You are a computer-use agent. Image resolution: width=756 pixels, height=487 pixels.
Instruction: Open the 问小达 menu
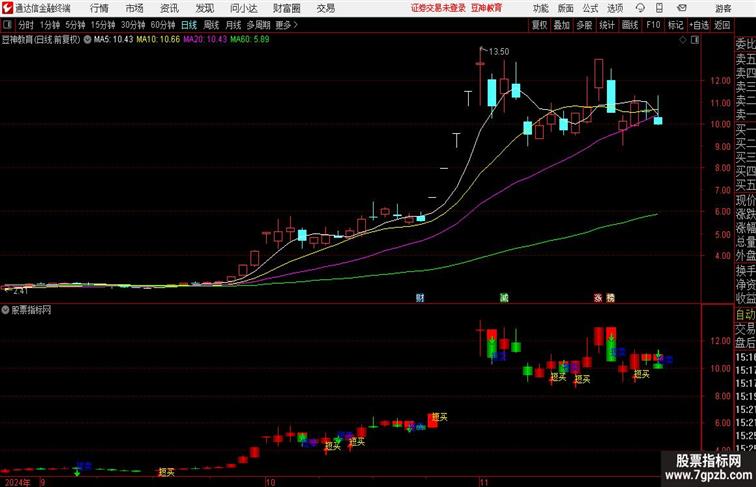tap(244, 8)
